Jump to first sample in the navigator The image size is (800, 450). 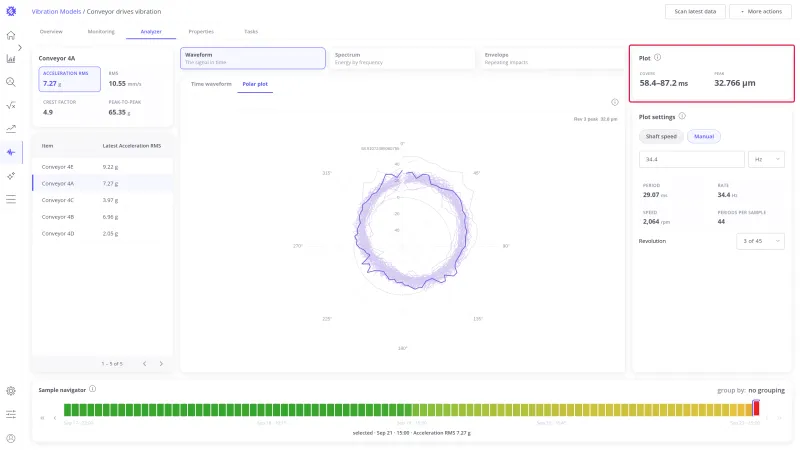click(x=42, y=418)
